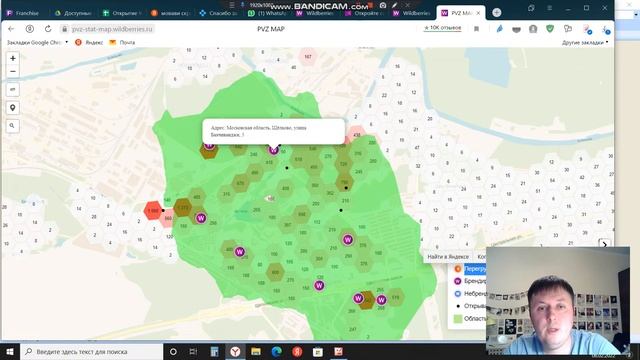Select W marker beside hexagon 1 173
Screen dimensions: 640x360
(x=201, y=218)
